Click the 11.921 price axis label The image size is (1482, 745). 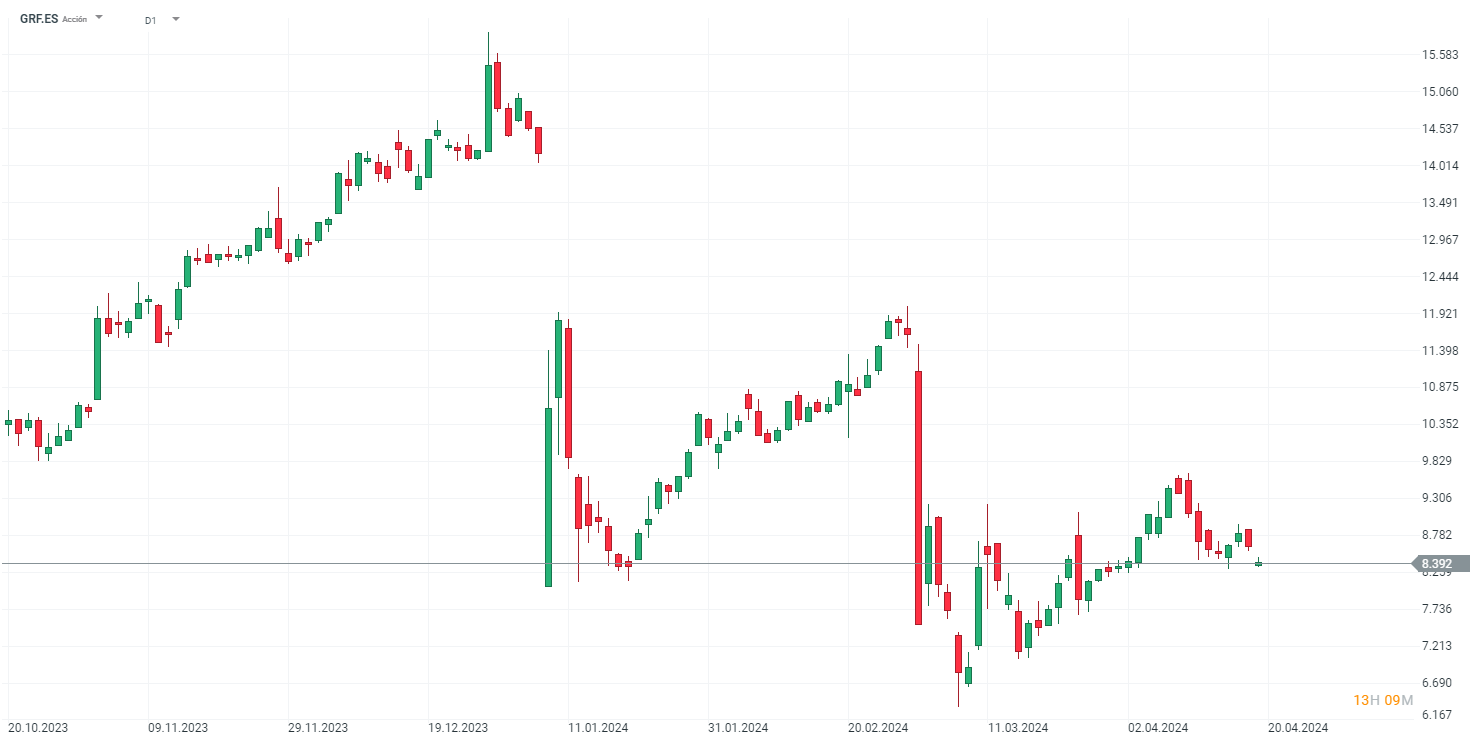pyautogui.click(x=1439, y=314)
